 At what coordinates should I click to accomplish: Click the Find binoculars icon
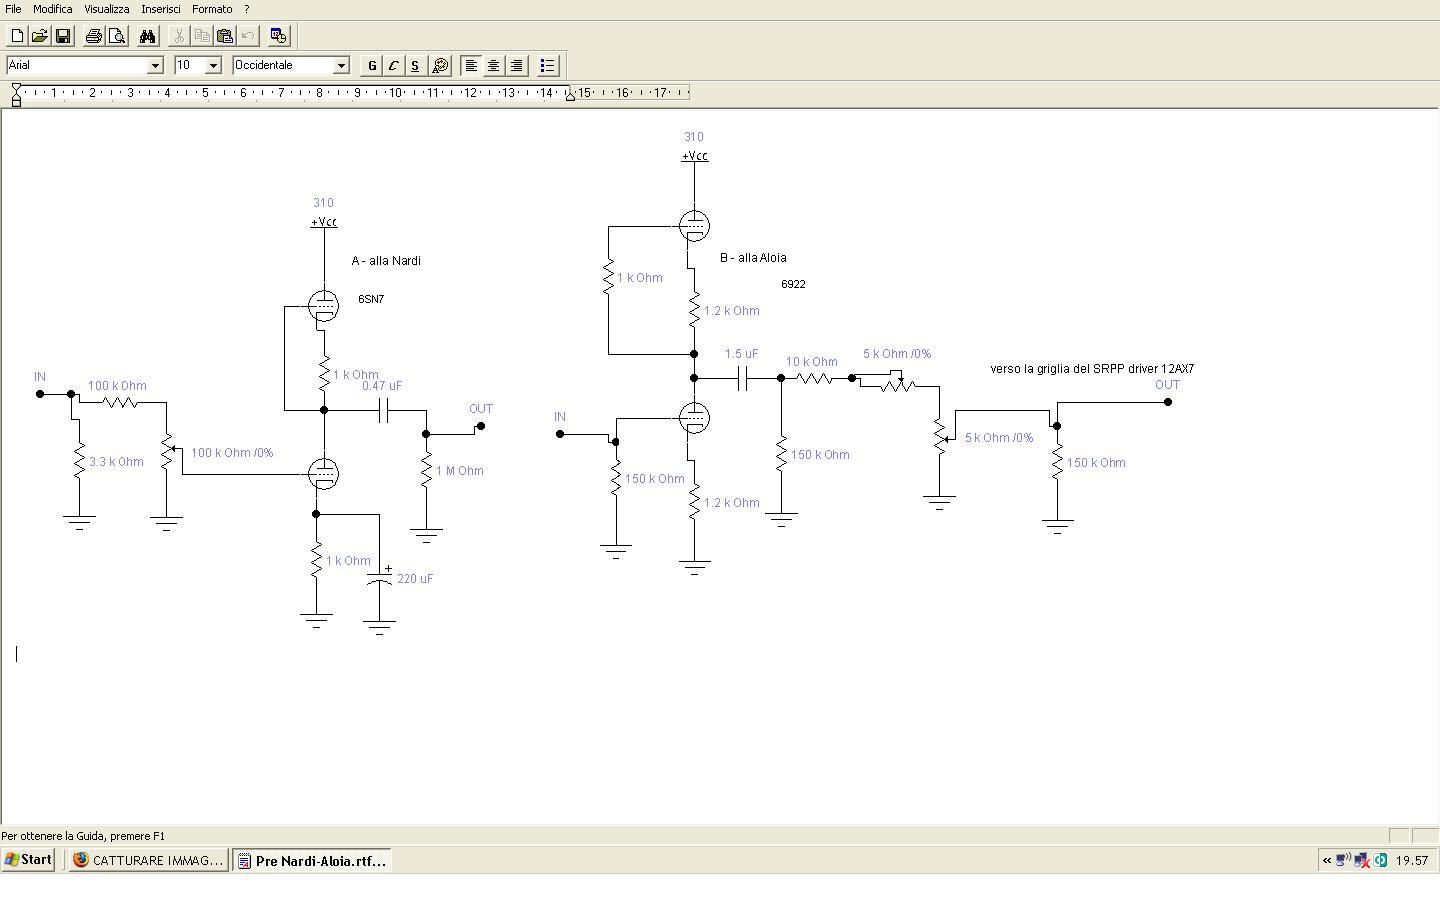(148, 36)
